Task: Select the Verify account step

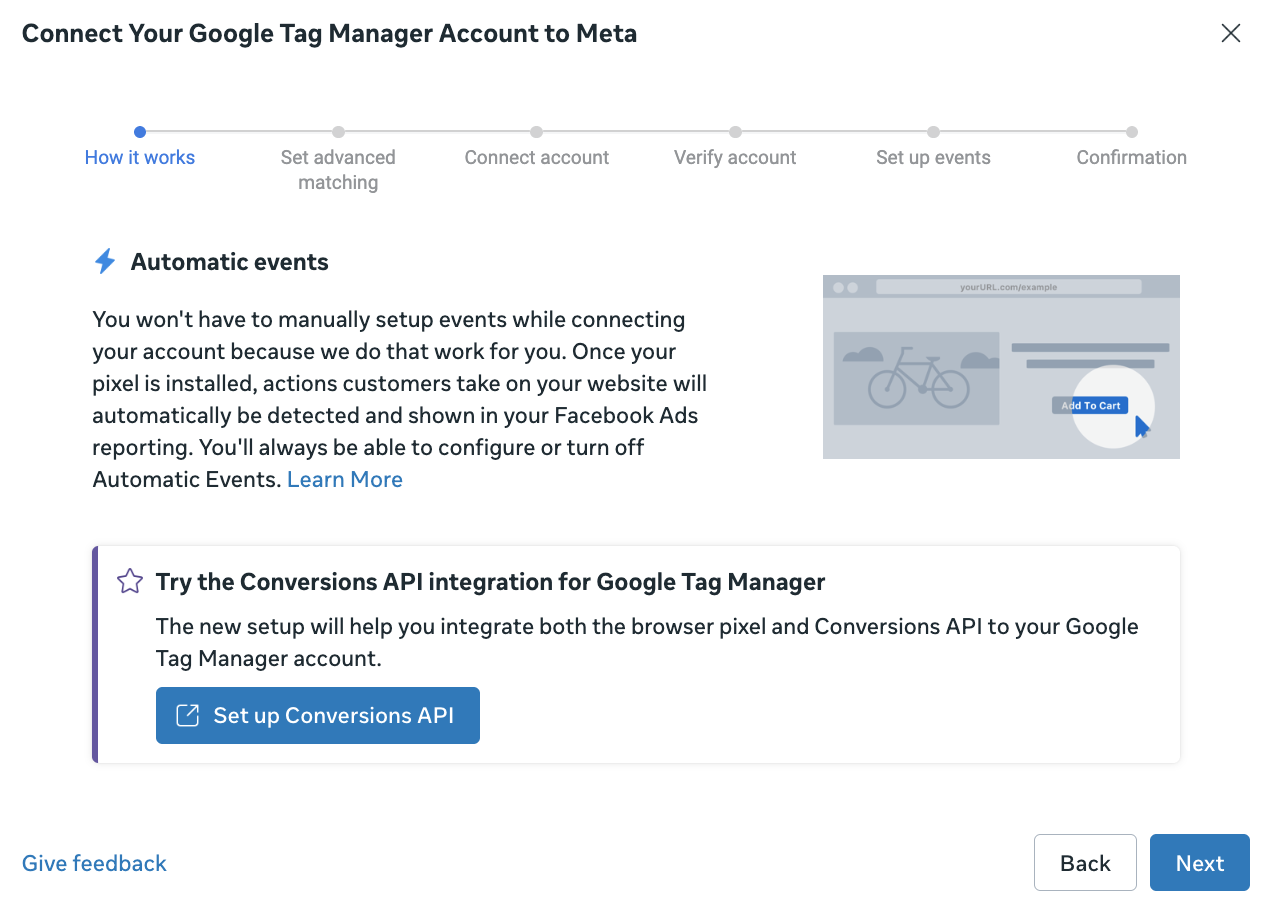Action: coord(735,157)
